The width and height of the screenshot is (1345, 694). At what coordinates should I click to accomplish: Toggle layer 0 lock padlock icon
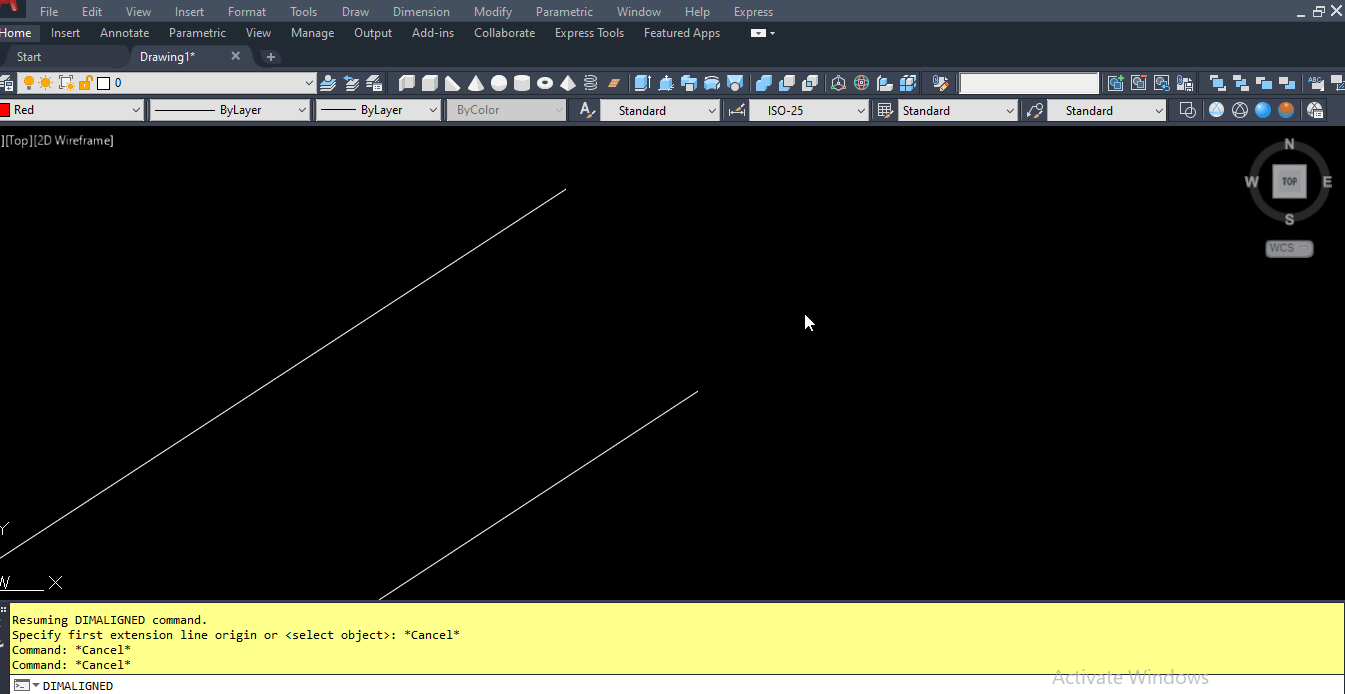pos(85,83)
